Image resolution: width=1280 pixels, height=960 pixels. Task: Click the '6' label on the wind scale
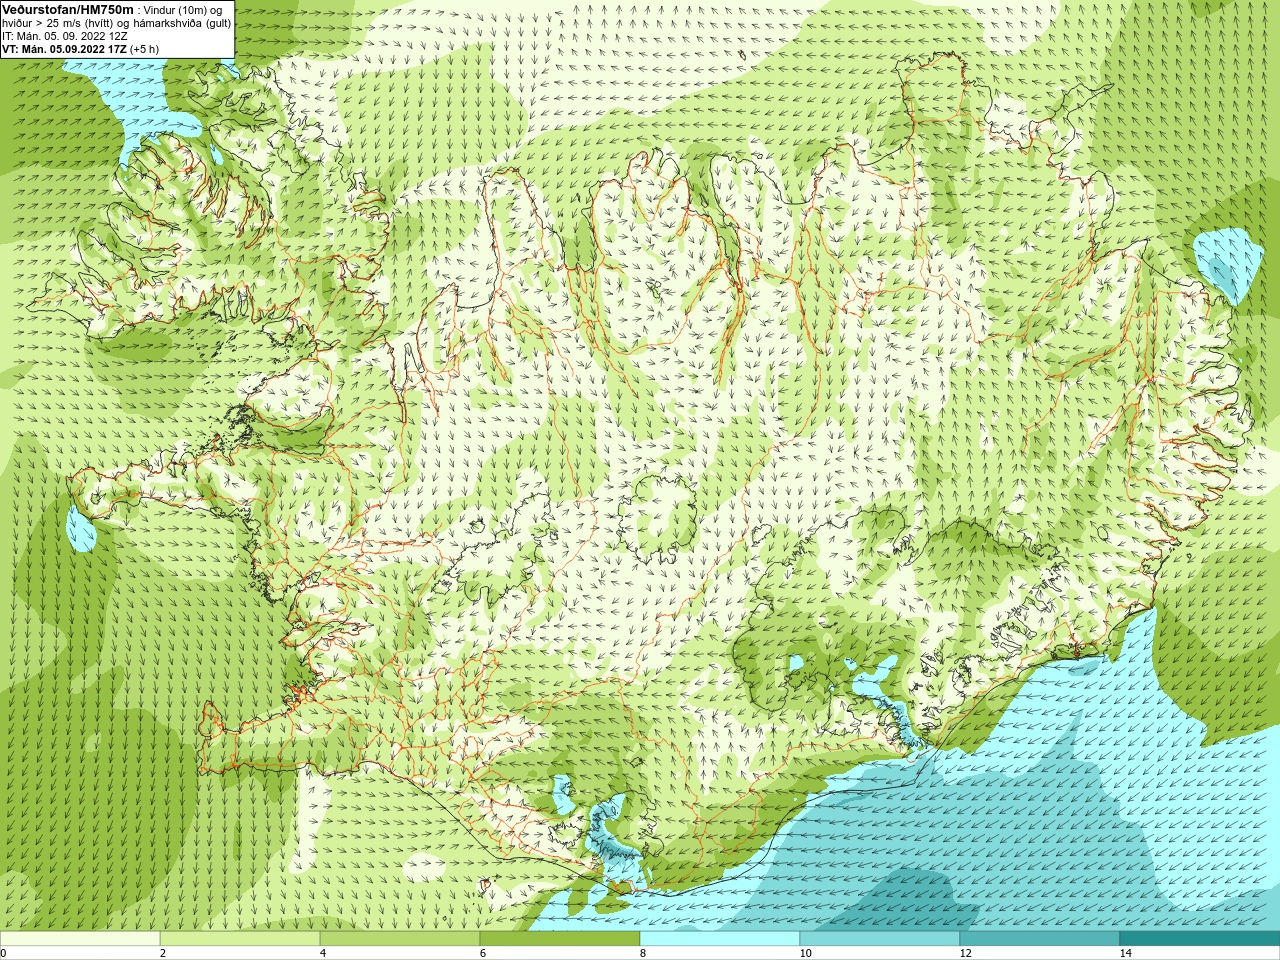pyautogui.click(x=483, y=953)
